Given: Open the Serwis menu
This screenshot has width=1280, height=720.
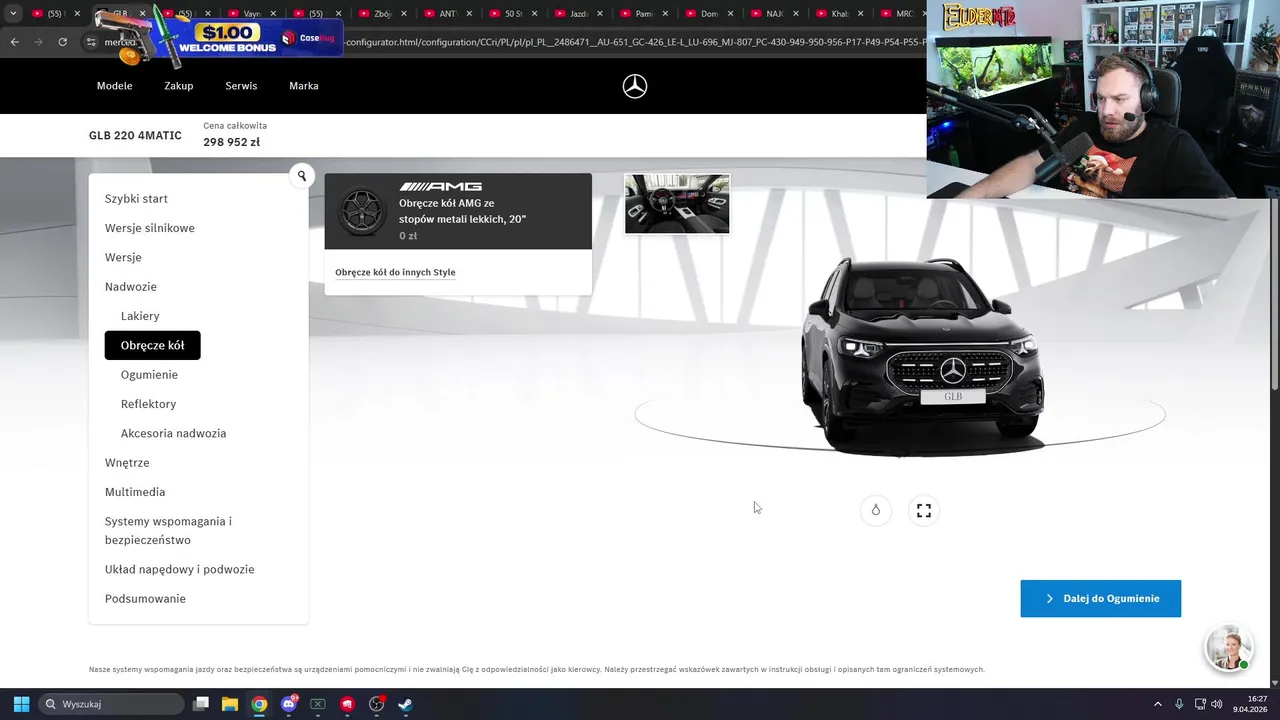Looking at the screenshot, I should 241,86.
